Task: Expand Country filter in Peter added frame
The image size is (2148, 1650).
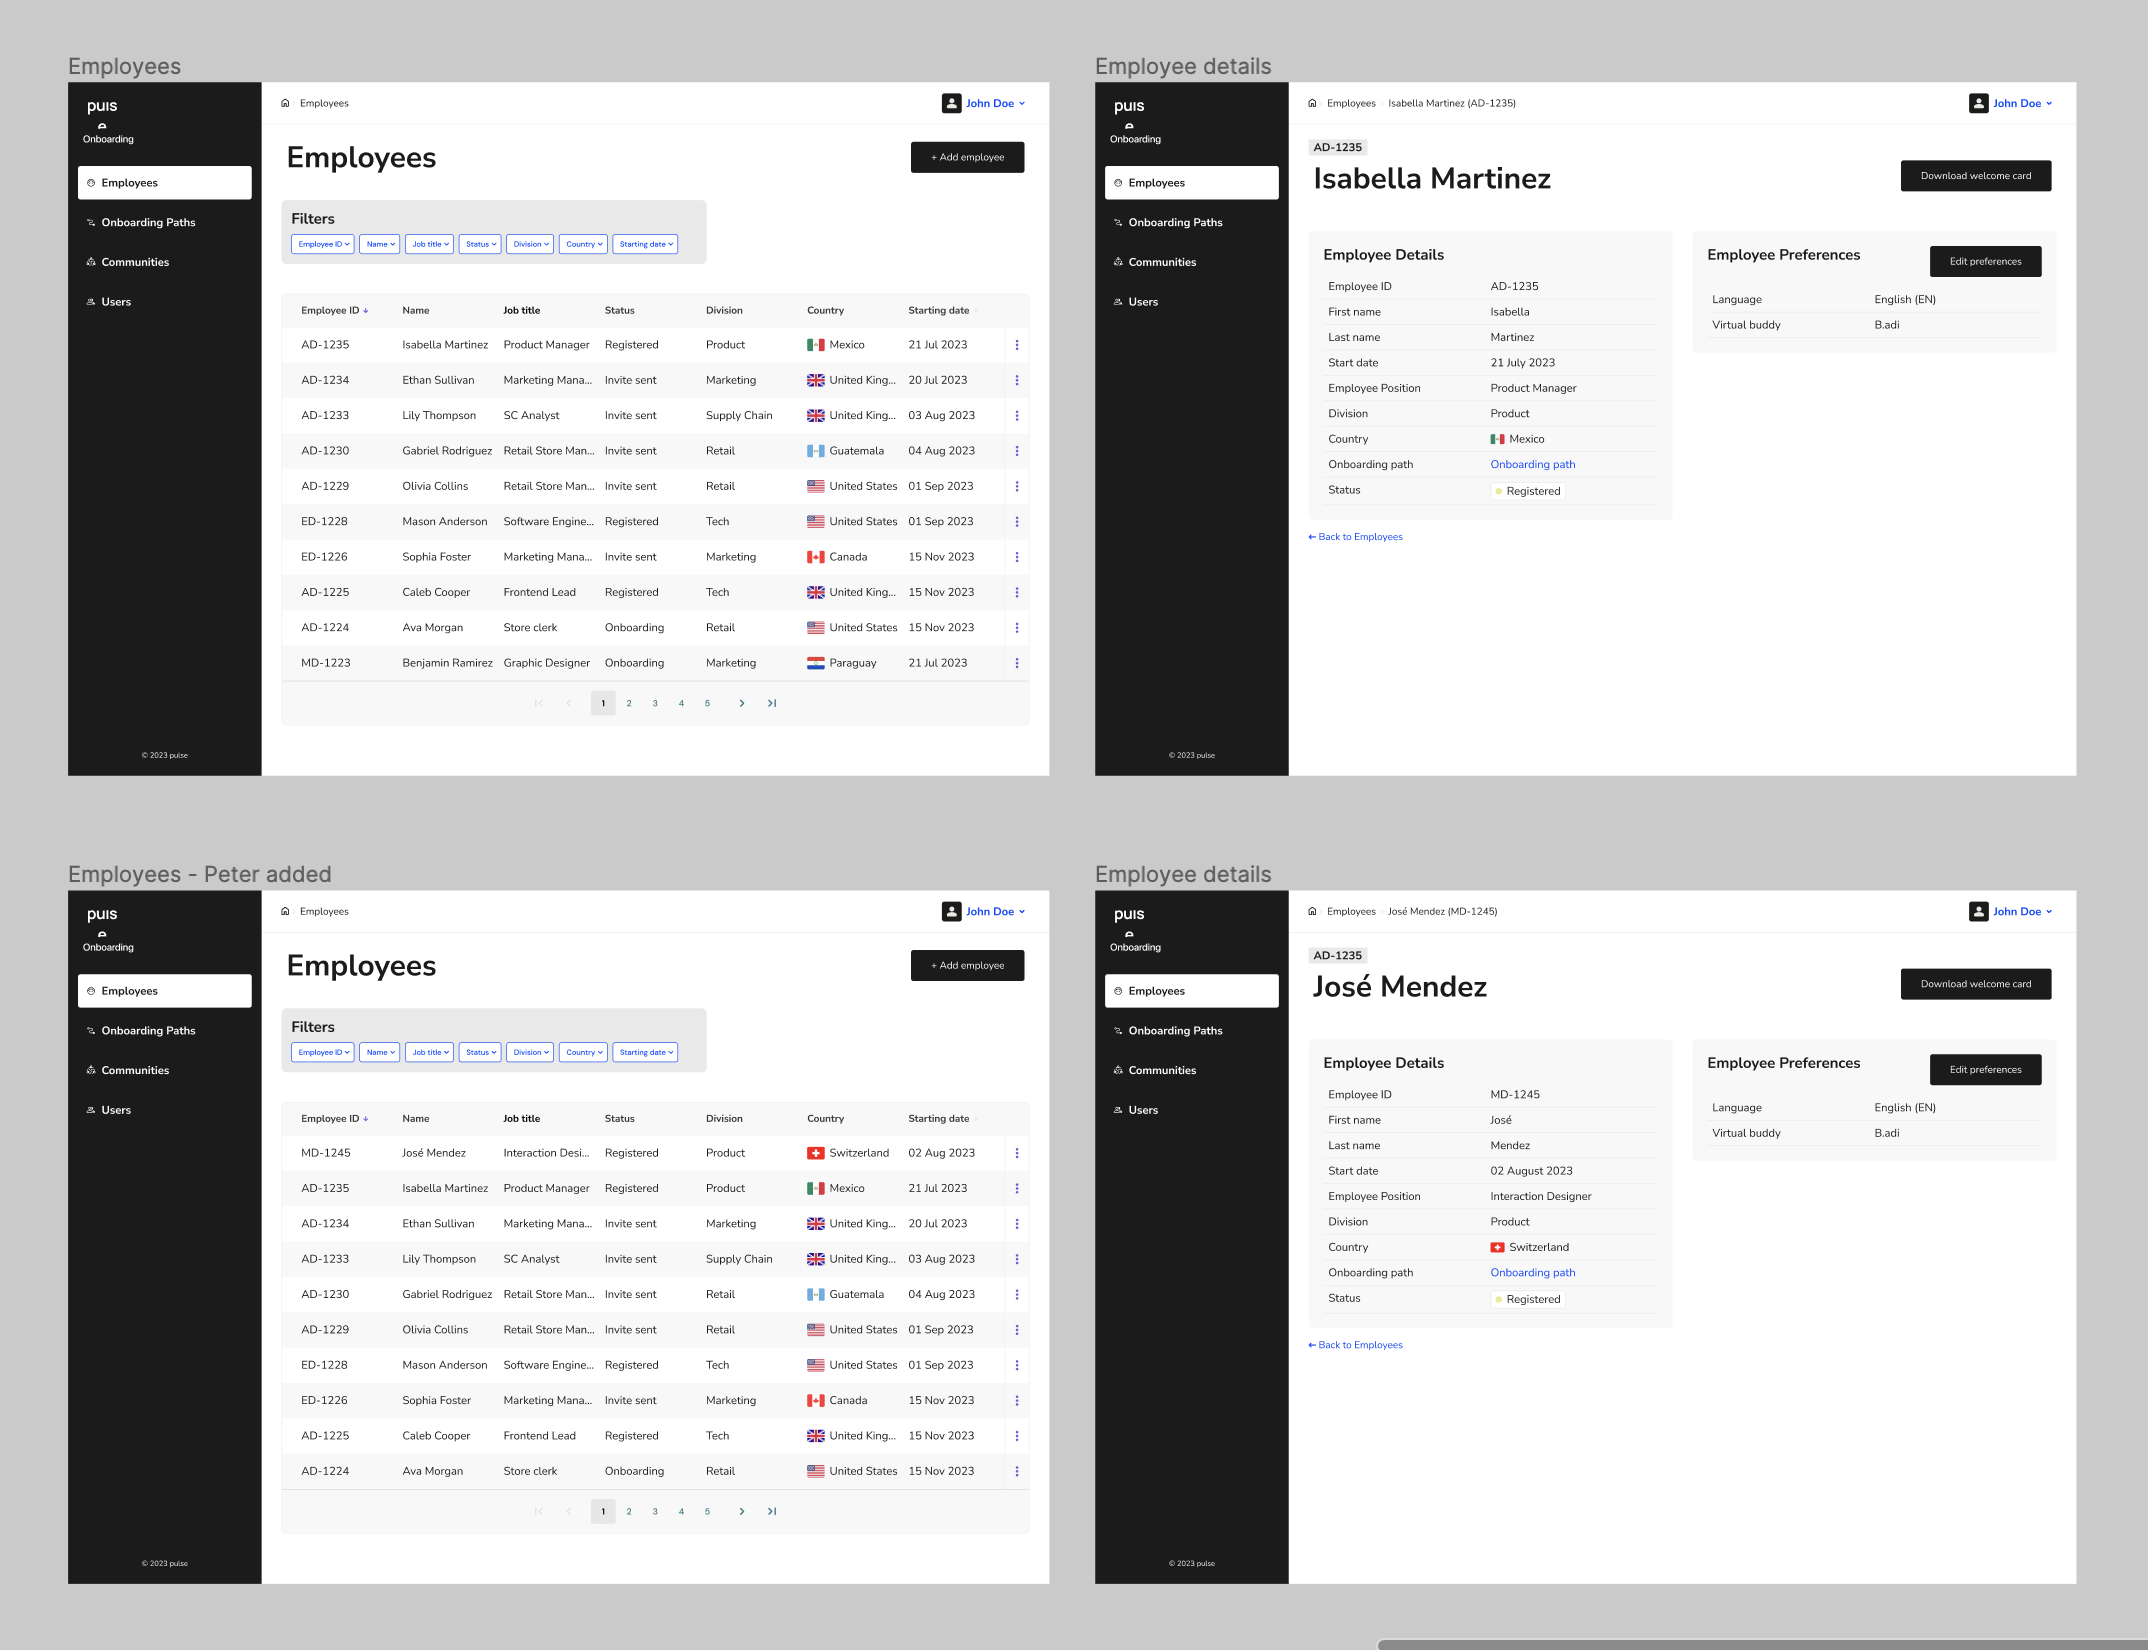Action: click(584, 1052)
